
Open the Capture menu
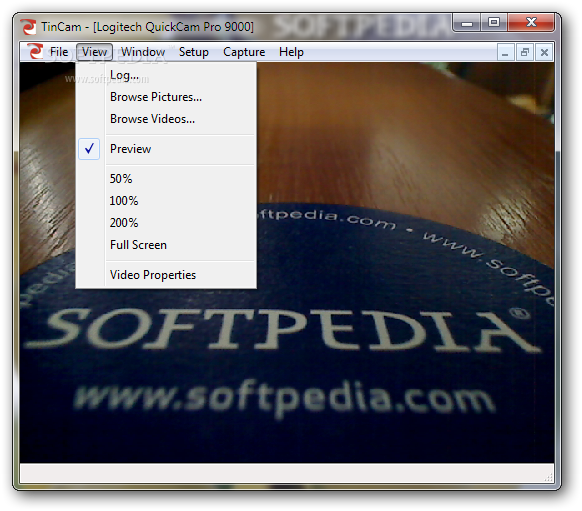pos(244,52)
